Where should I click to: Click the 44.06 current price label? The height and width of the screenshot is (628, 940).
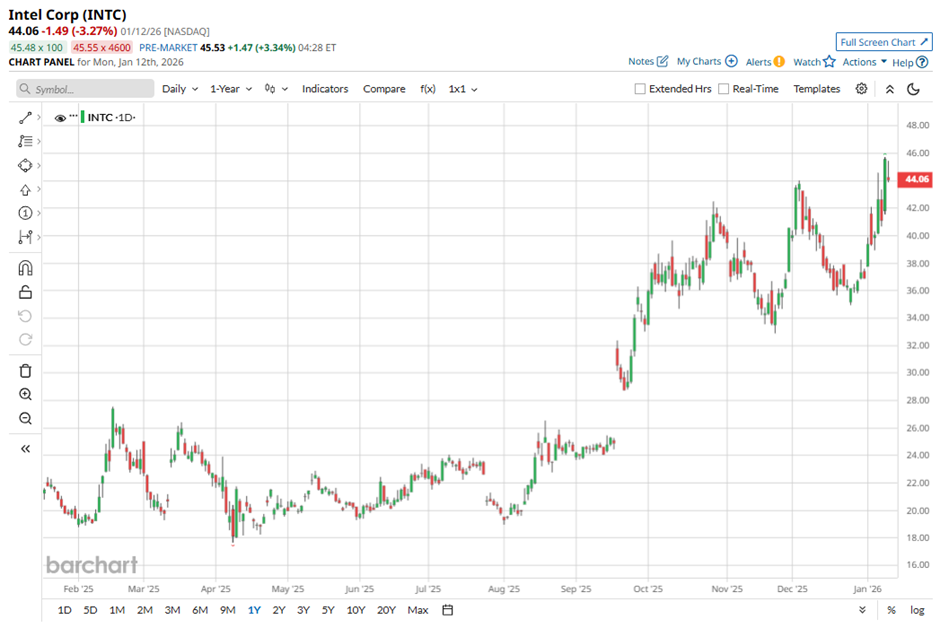click(x=915, y=179)
